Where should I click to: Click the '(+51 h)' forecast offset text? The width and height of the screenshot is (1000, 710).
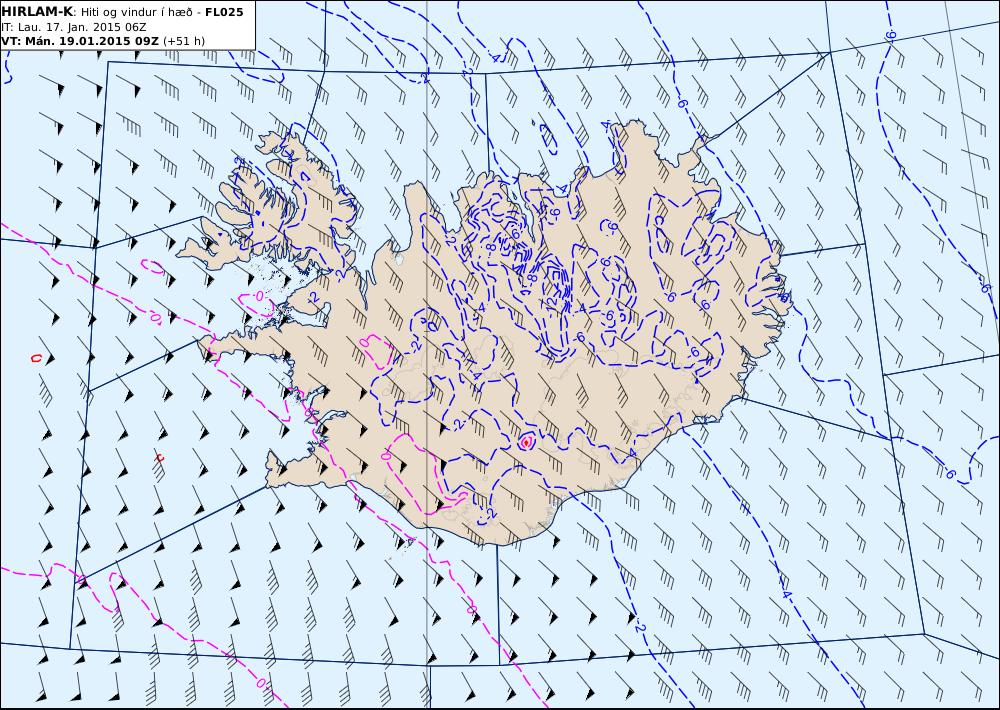tap(184, 41)
